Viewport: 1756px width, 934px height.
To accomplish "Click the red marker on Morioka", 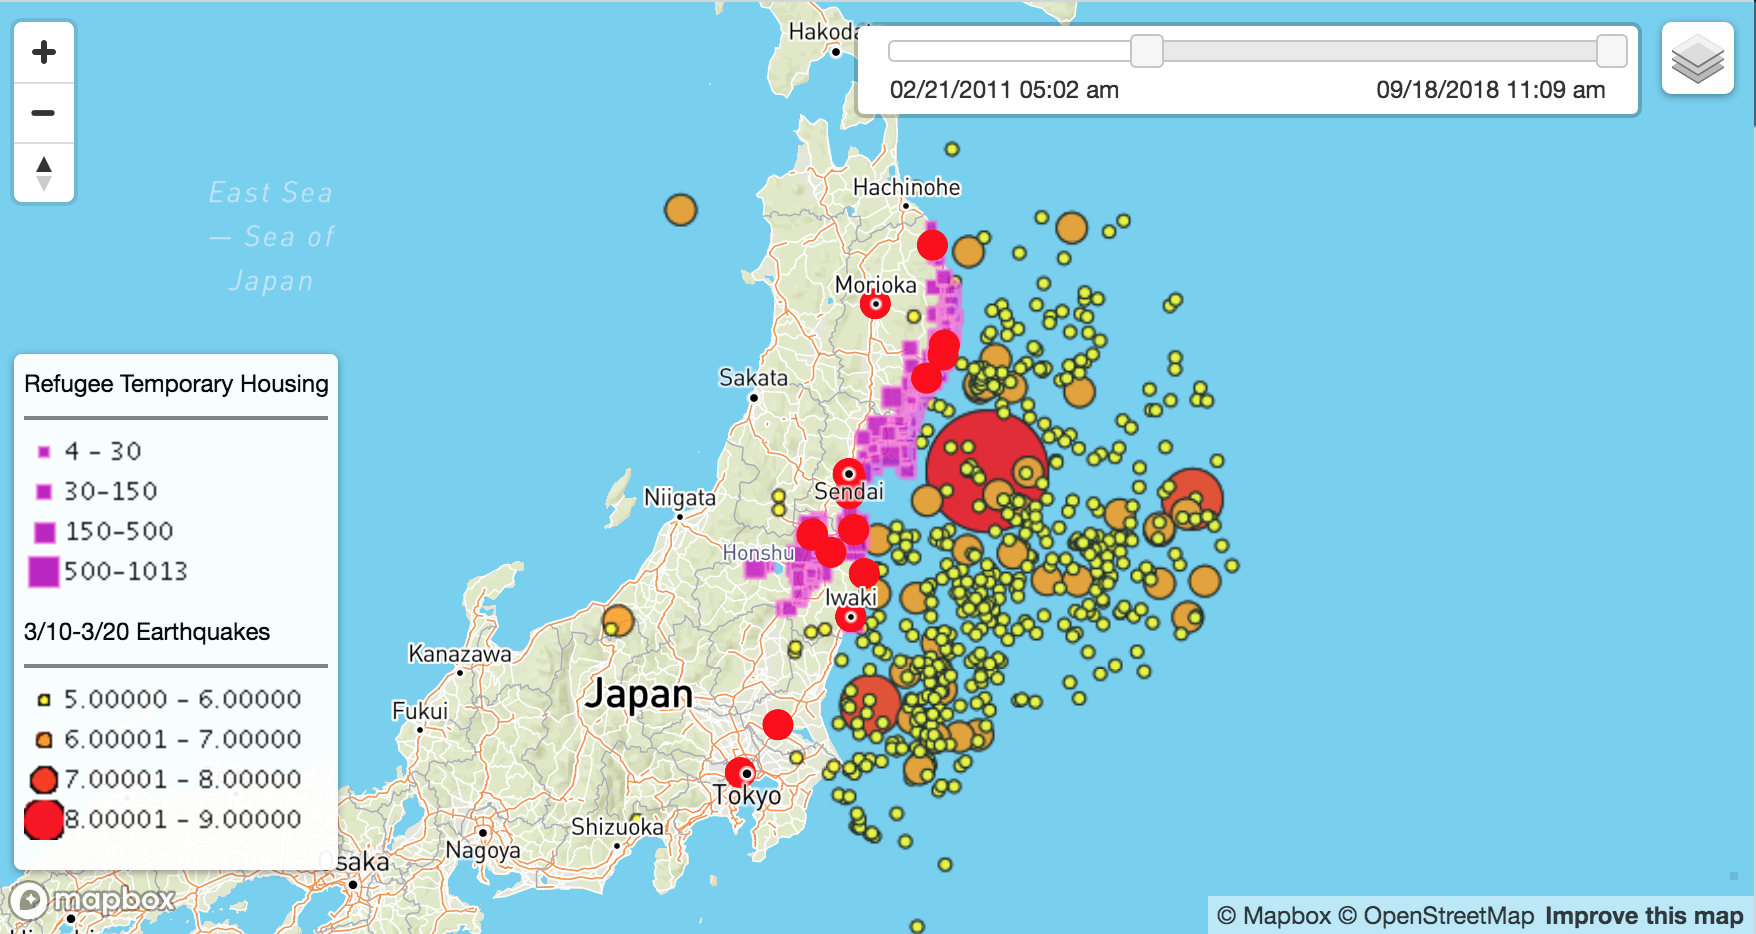I will click(875, 304).
